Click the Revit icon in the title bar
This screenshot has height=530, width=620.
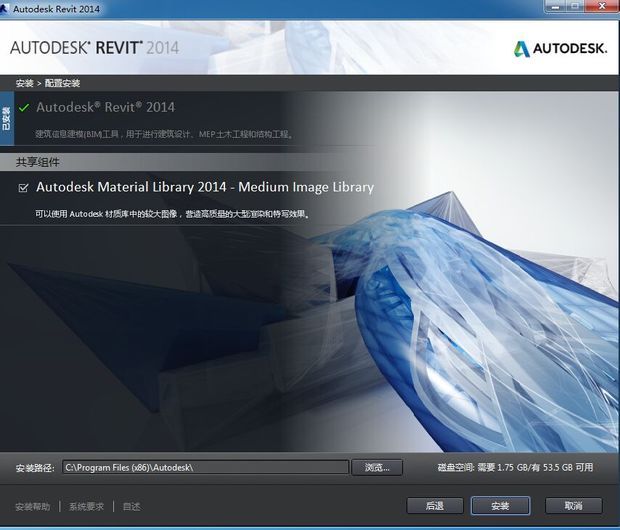click(8, 9)
